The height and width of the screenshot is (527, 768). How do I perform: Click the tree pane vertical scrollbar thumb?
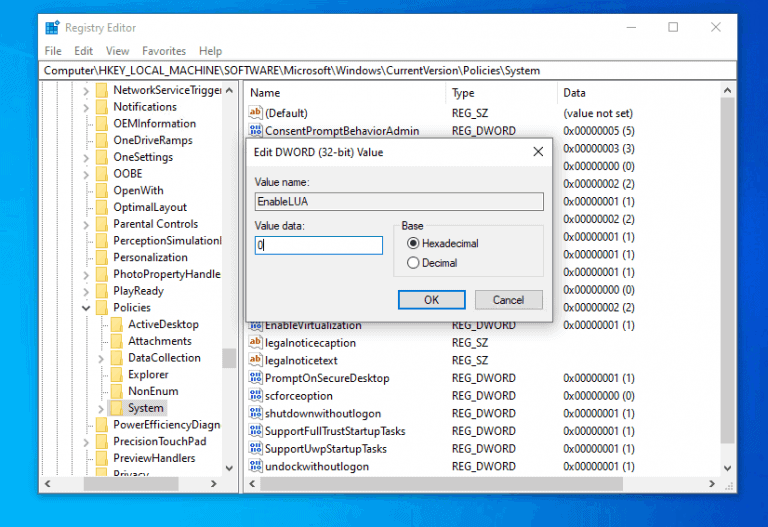[x=229, y=358]
